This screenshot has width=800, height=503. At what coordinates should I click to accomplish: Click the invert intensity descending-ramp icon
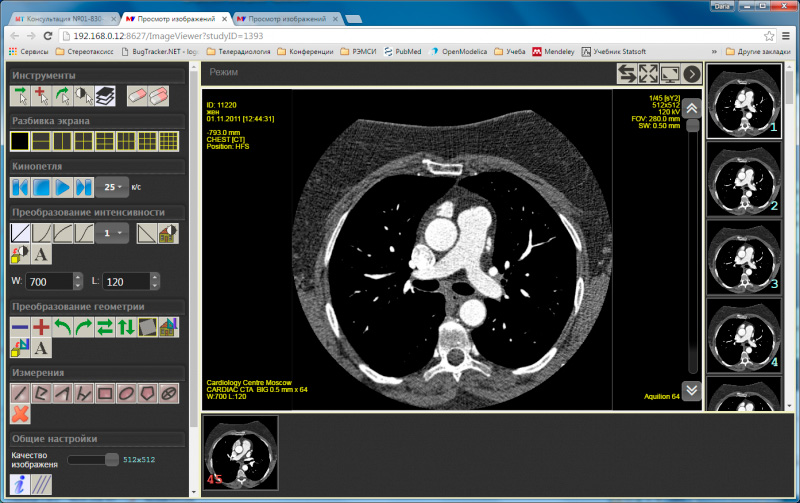pos(147,233)
